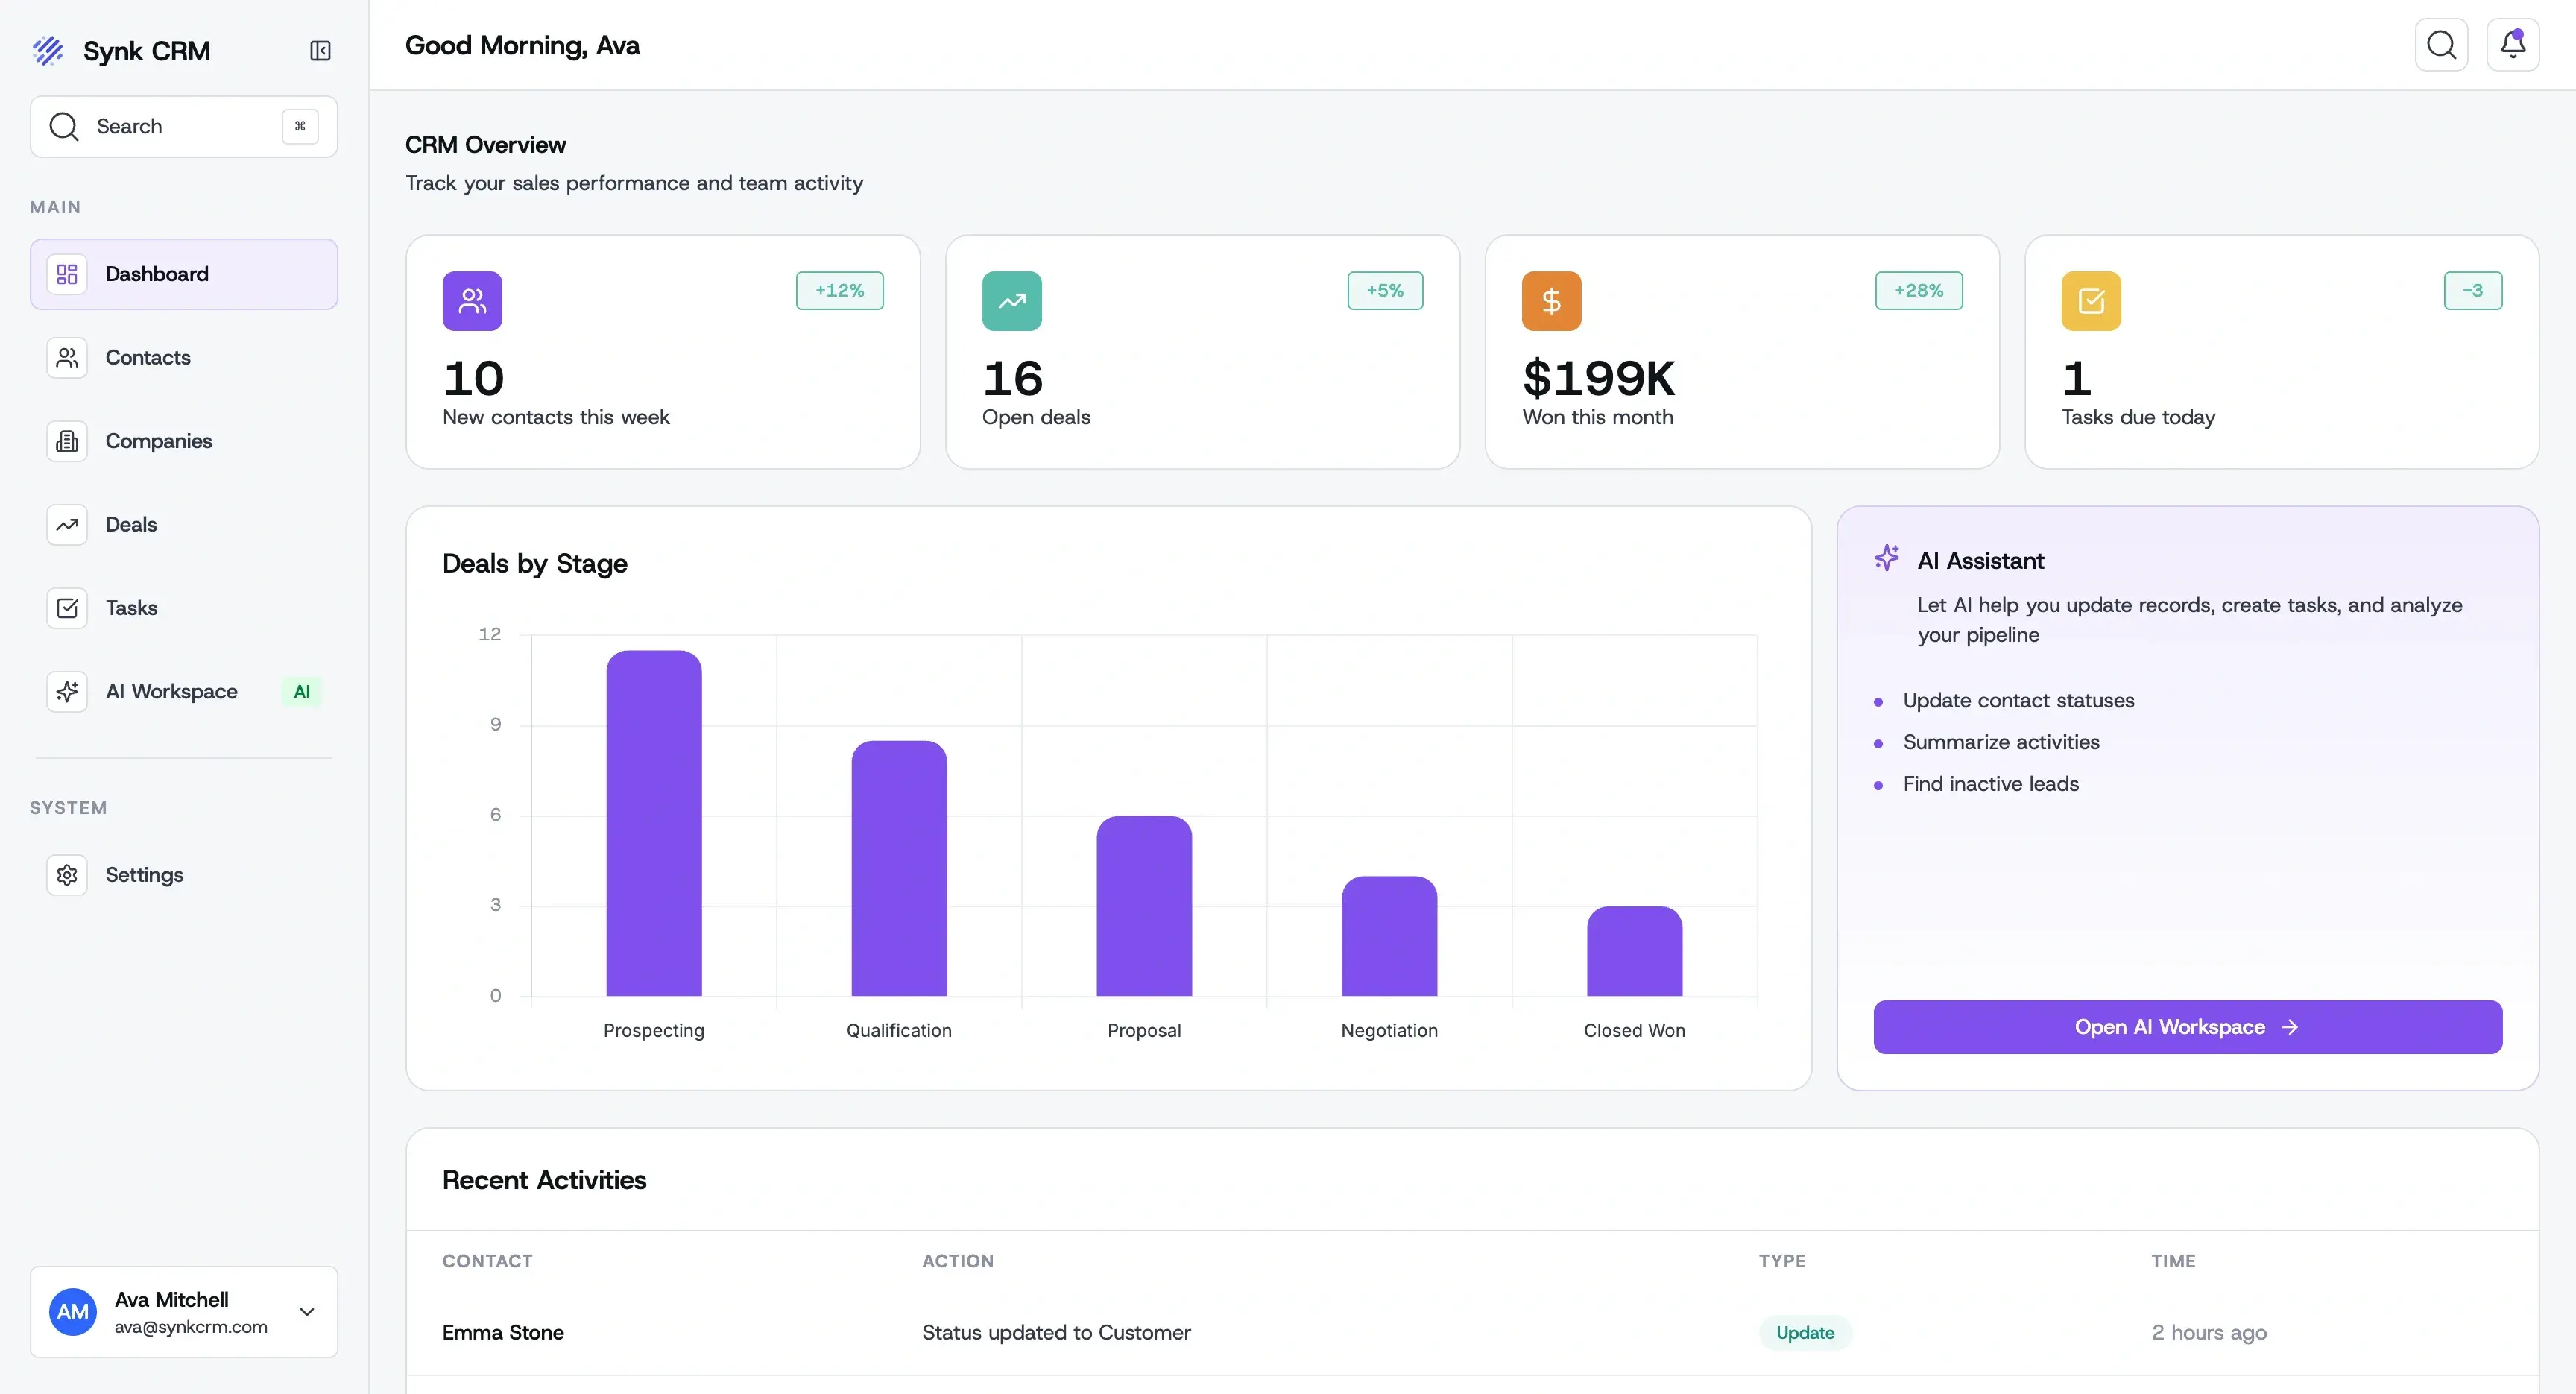Click the AI Workspace sparkle icon
Image resolution: width=2576 pixels, height=1394 pixels.
click(x=66, y=691)
